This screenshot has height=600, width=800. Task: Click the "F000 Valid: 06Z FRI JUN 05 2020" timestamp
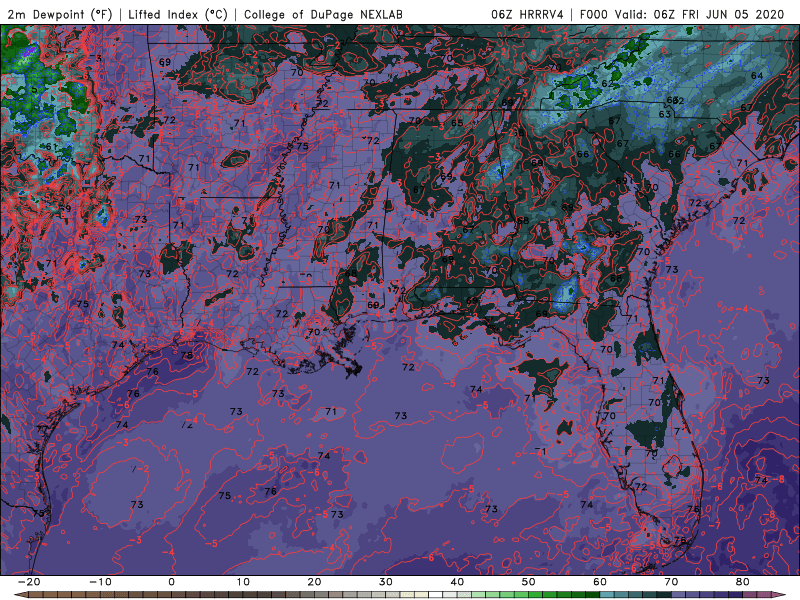(682, 14)
